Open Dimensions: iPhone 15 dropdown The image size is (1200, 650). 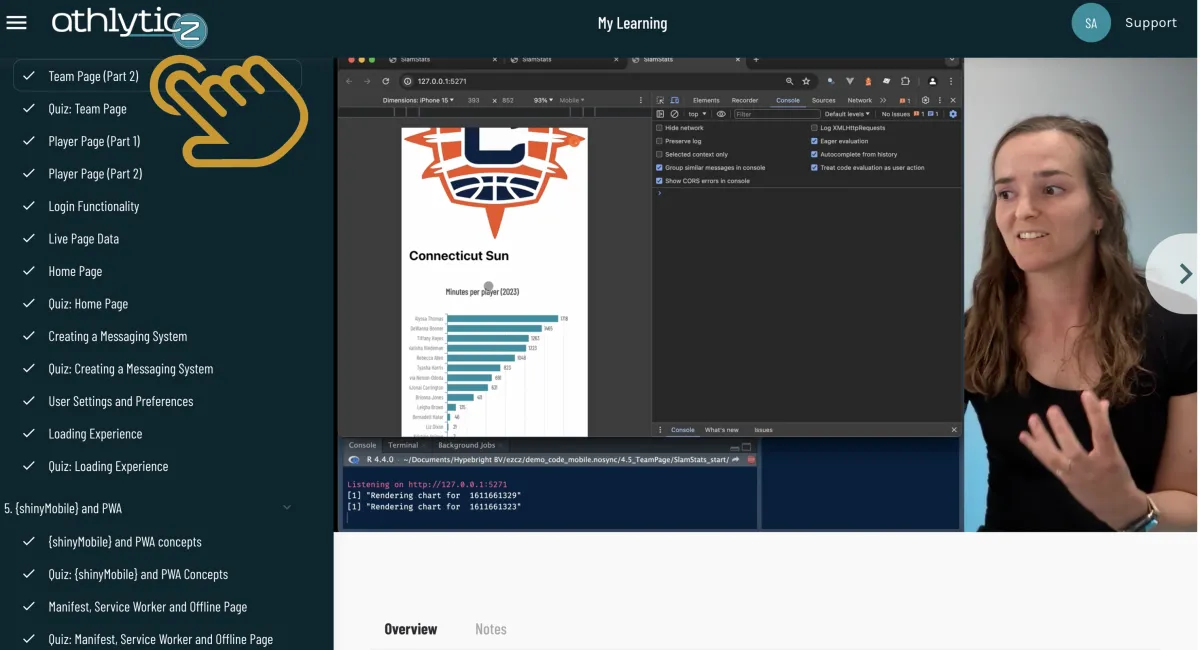point(418,100)
